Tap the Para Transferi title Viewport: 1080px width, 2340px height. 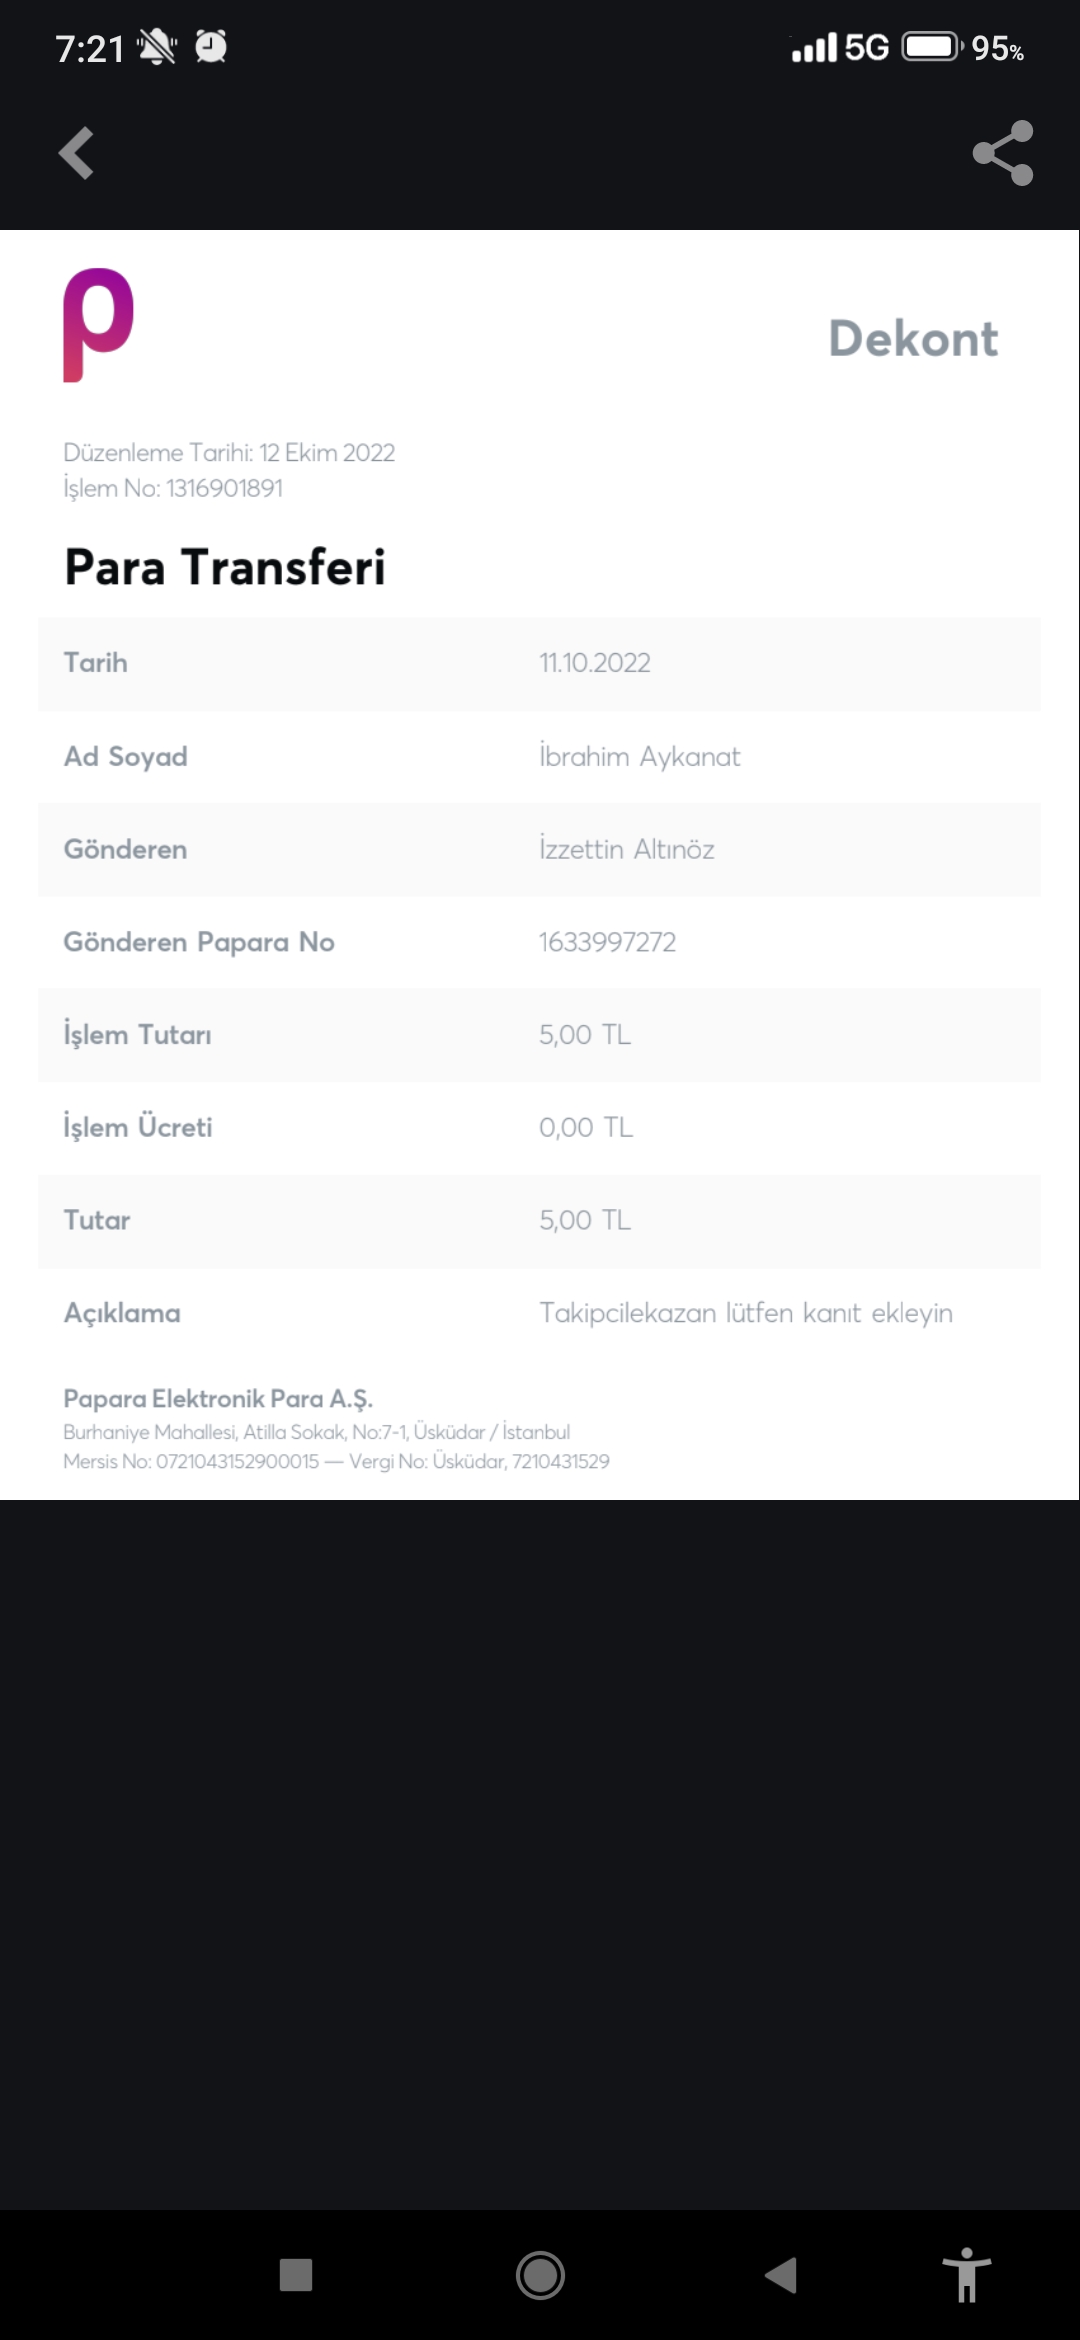point(225,567)
